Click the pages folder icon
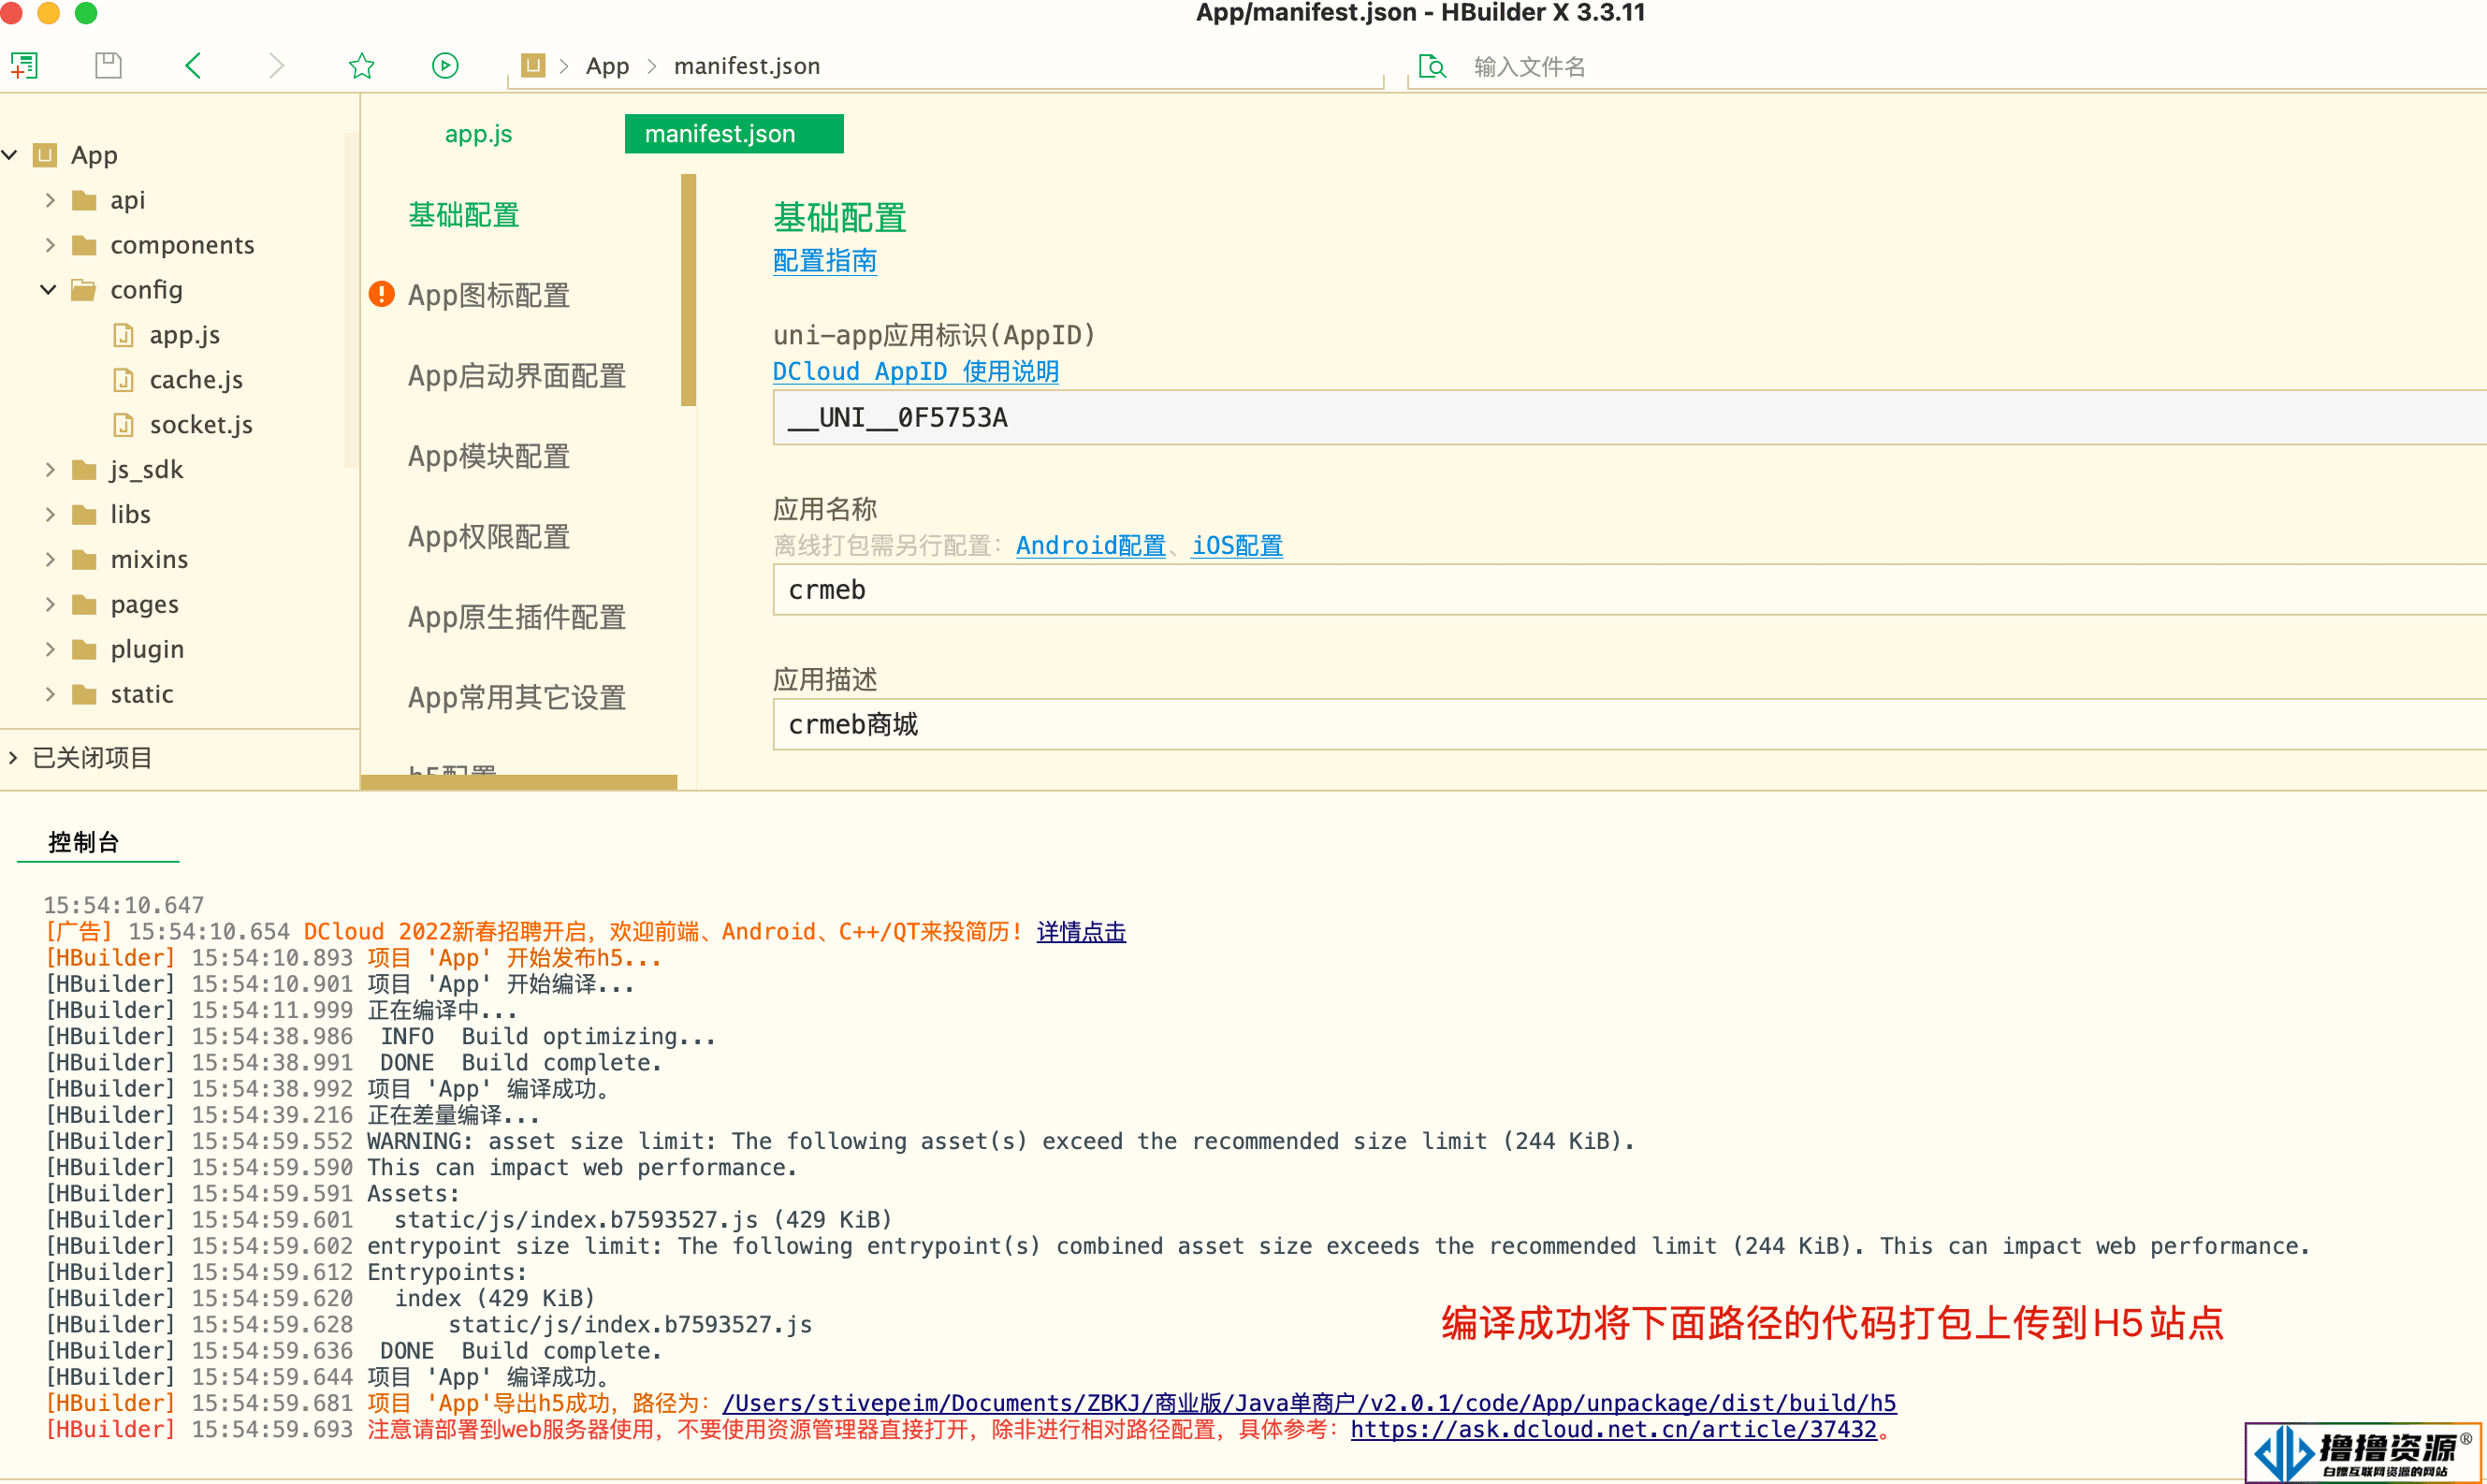Screen dimensions: 2487x1484 point(85,605)
